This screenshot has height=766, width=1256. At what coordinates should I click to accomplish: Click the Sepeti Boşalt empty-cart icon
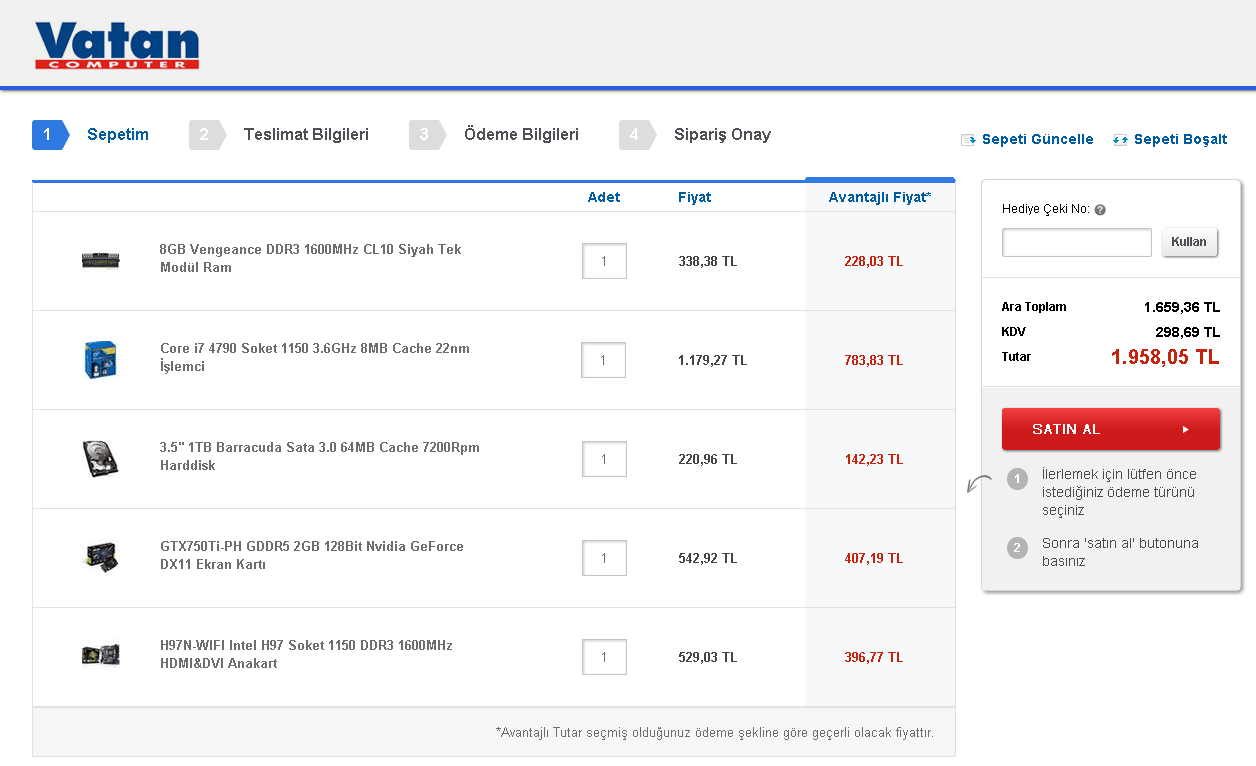[x=1120, y=140]
